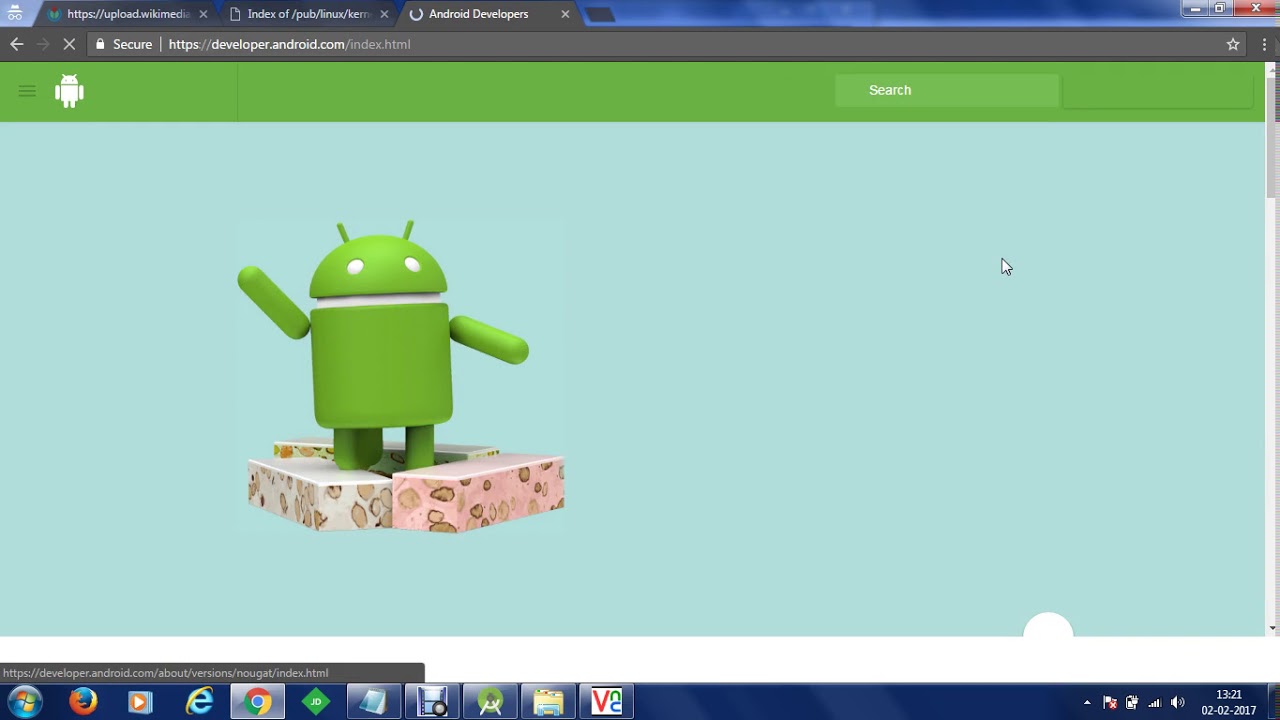Open a new browser tab
The image size is (1280, 720).
[x=599, y=15]
